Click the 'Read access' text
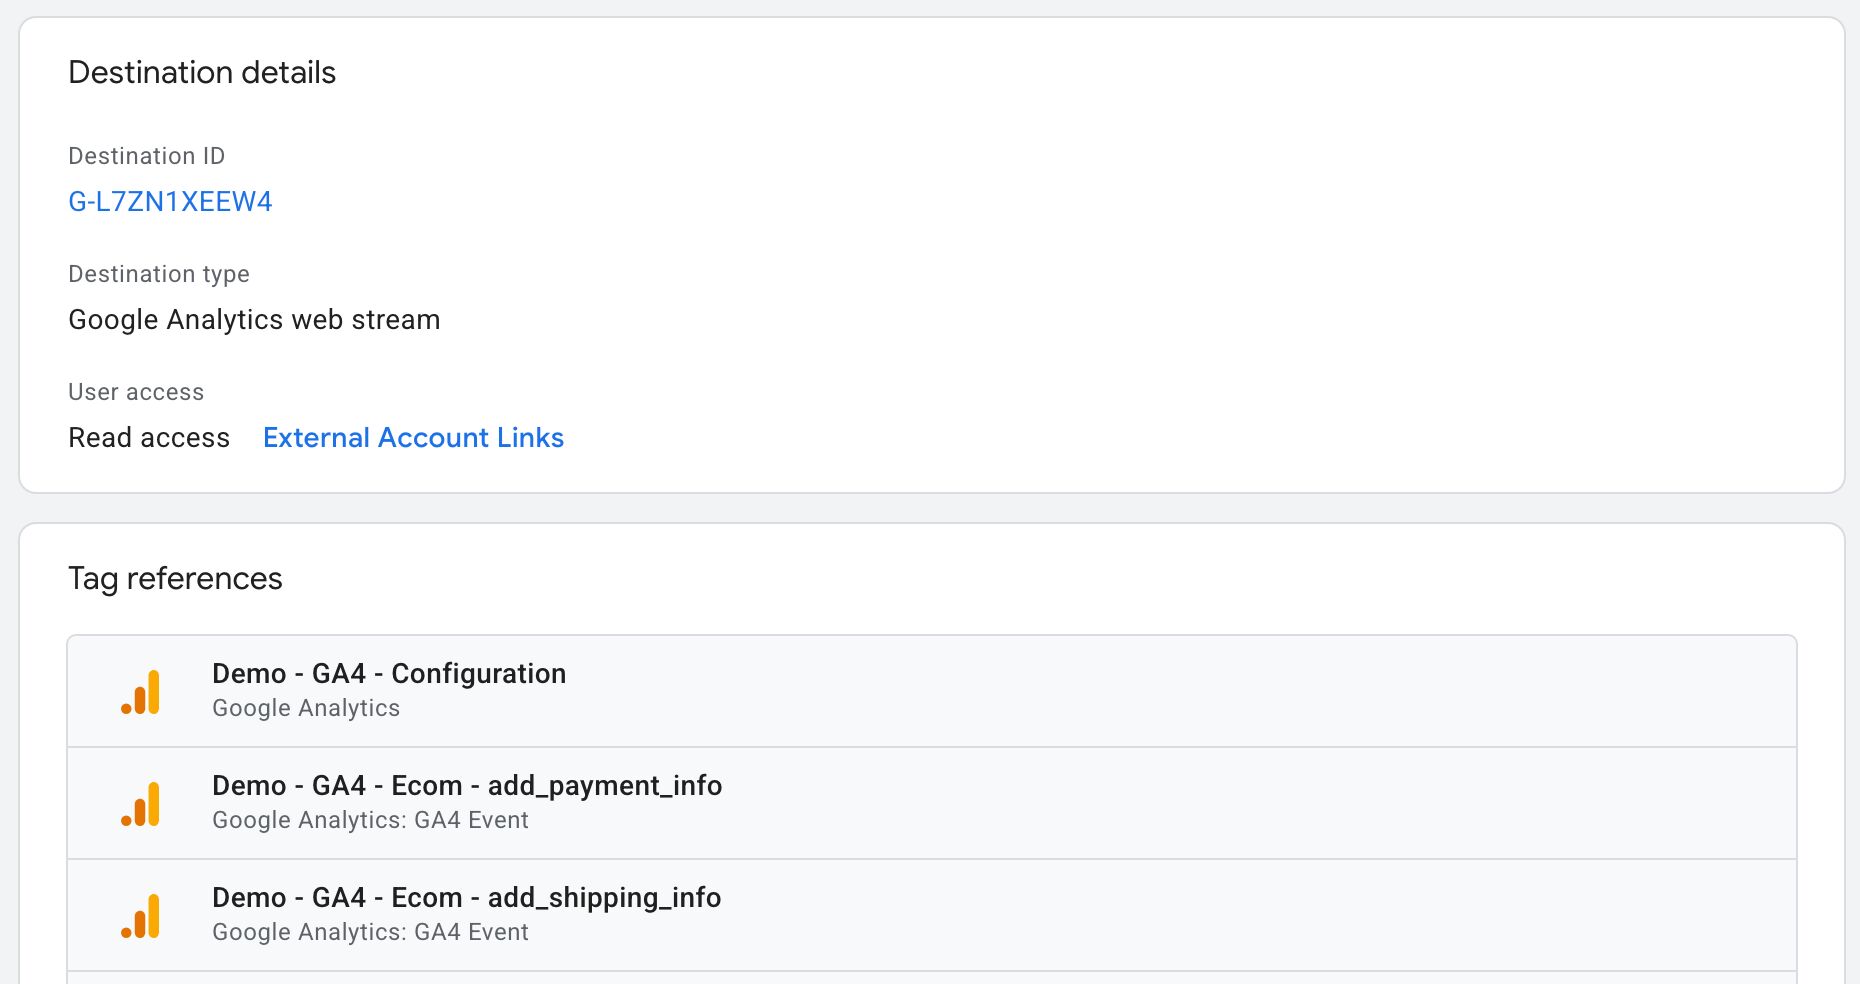 149,438
